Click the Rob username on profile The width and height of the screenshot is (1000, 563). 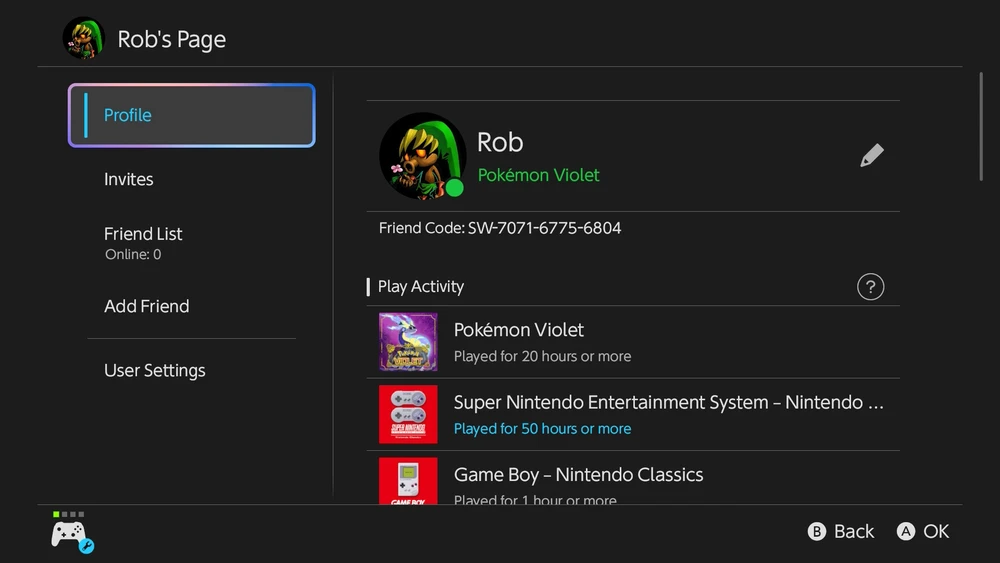tap(500, 142)
